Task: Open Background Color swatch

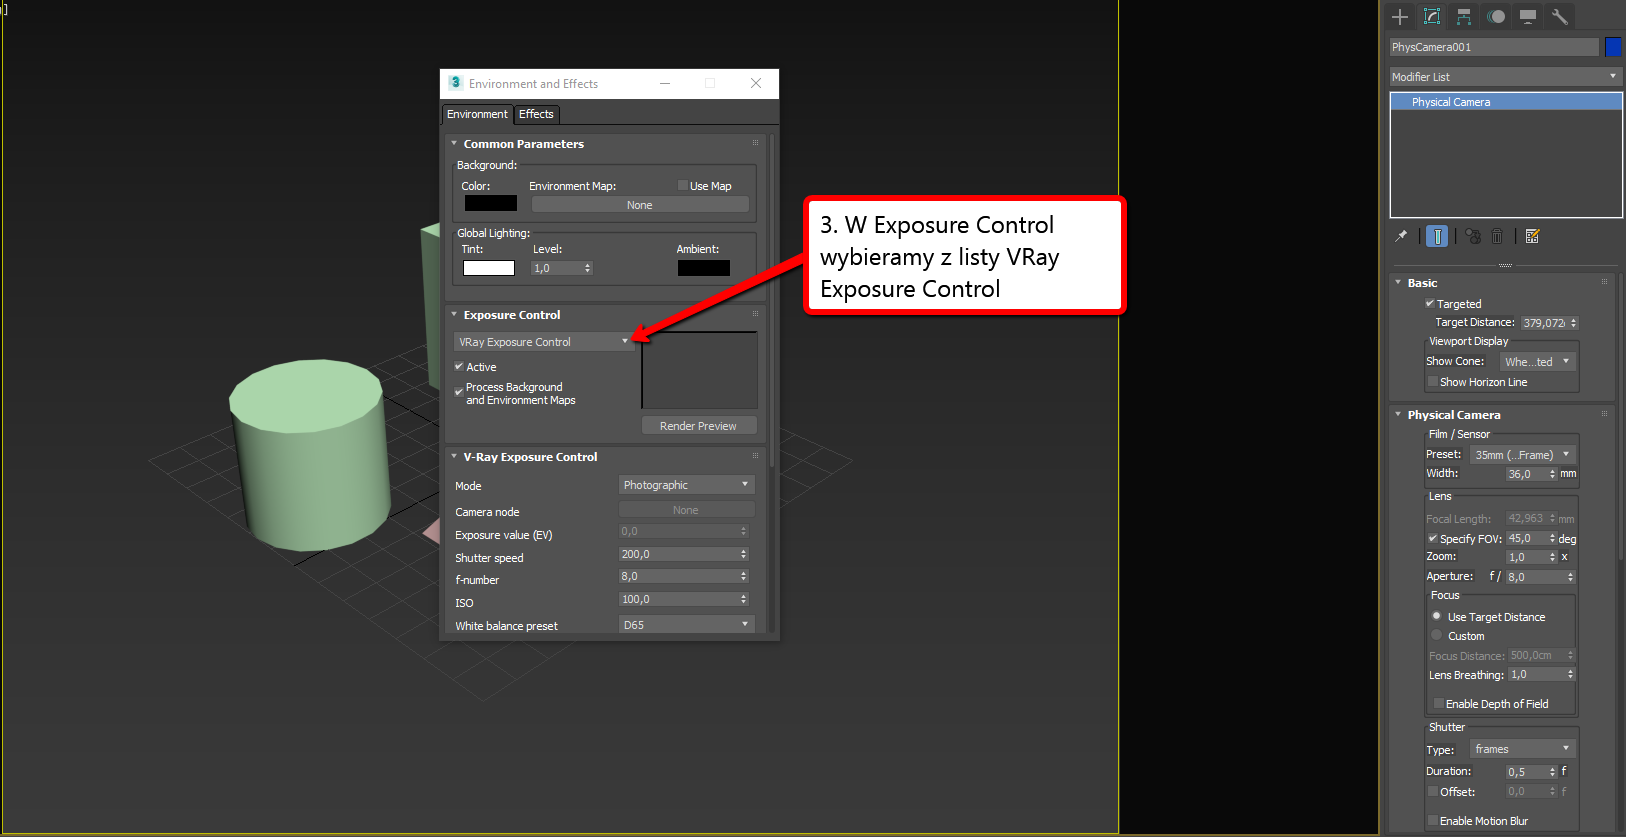Action: [x=490, y=204]
